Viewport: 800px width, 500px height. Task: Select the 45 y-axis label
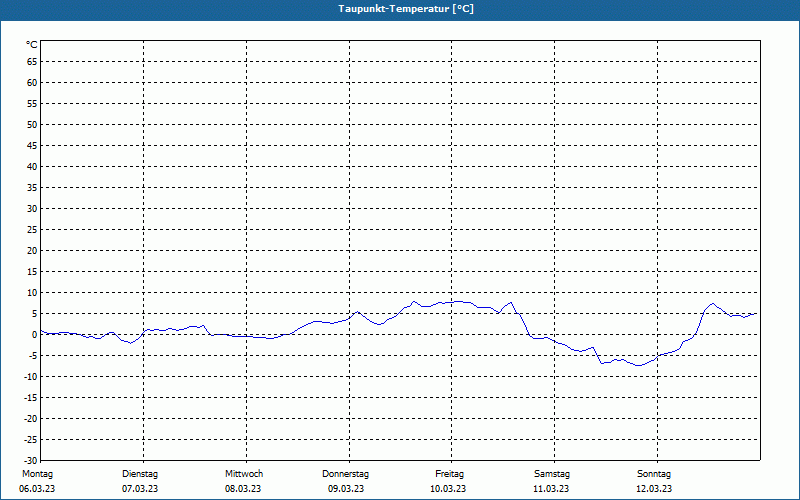point(32,145)
